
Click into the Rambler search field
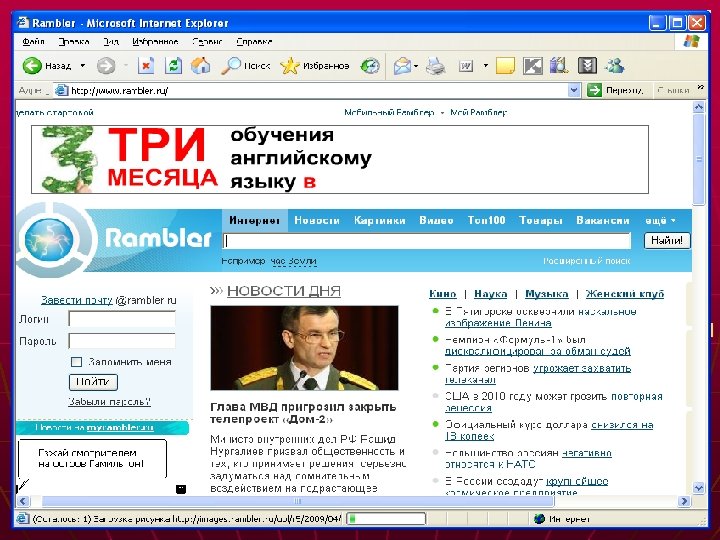pos(427,241)
